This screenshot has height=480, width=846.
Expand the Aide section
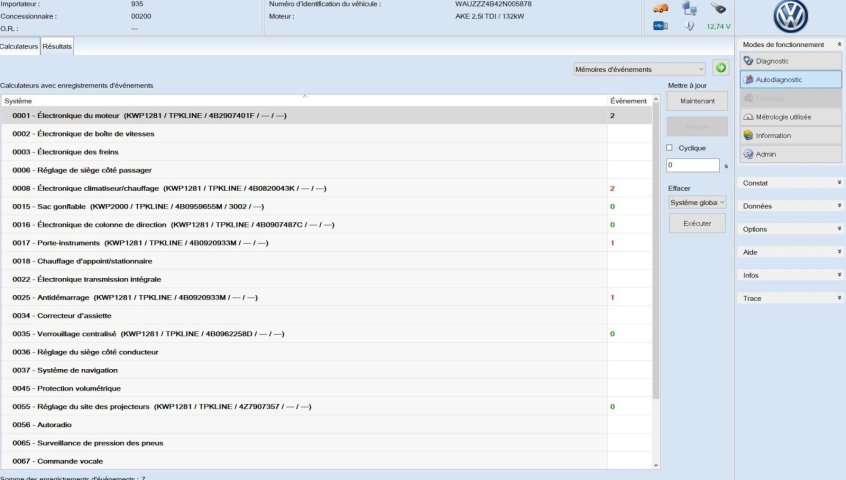[790, 252]
